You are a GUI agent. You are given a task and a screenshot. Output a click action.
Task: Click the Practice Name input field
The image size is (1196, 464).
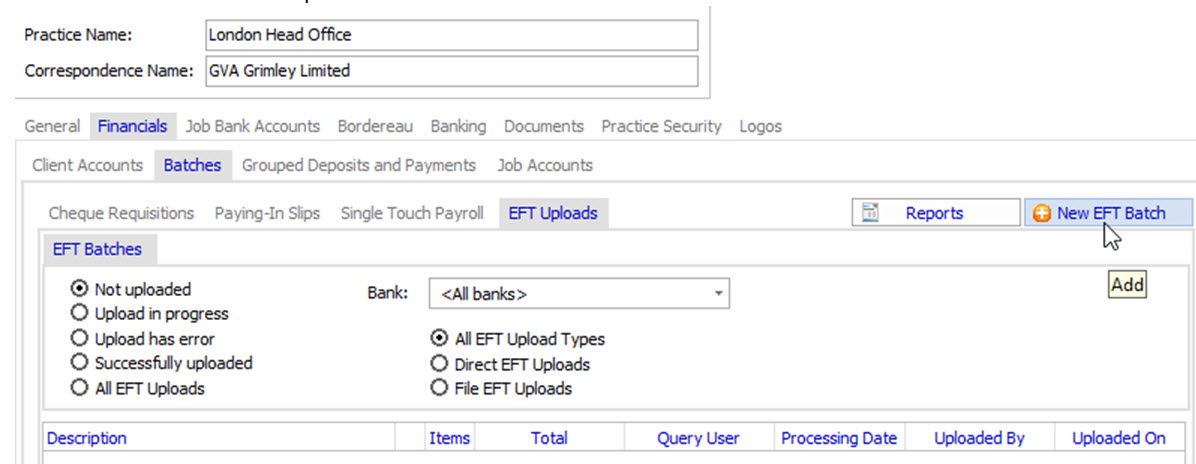(450, 34)
